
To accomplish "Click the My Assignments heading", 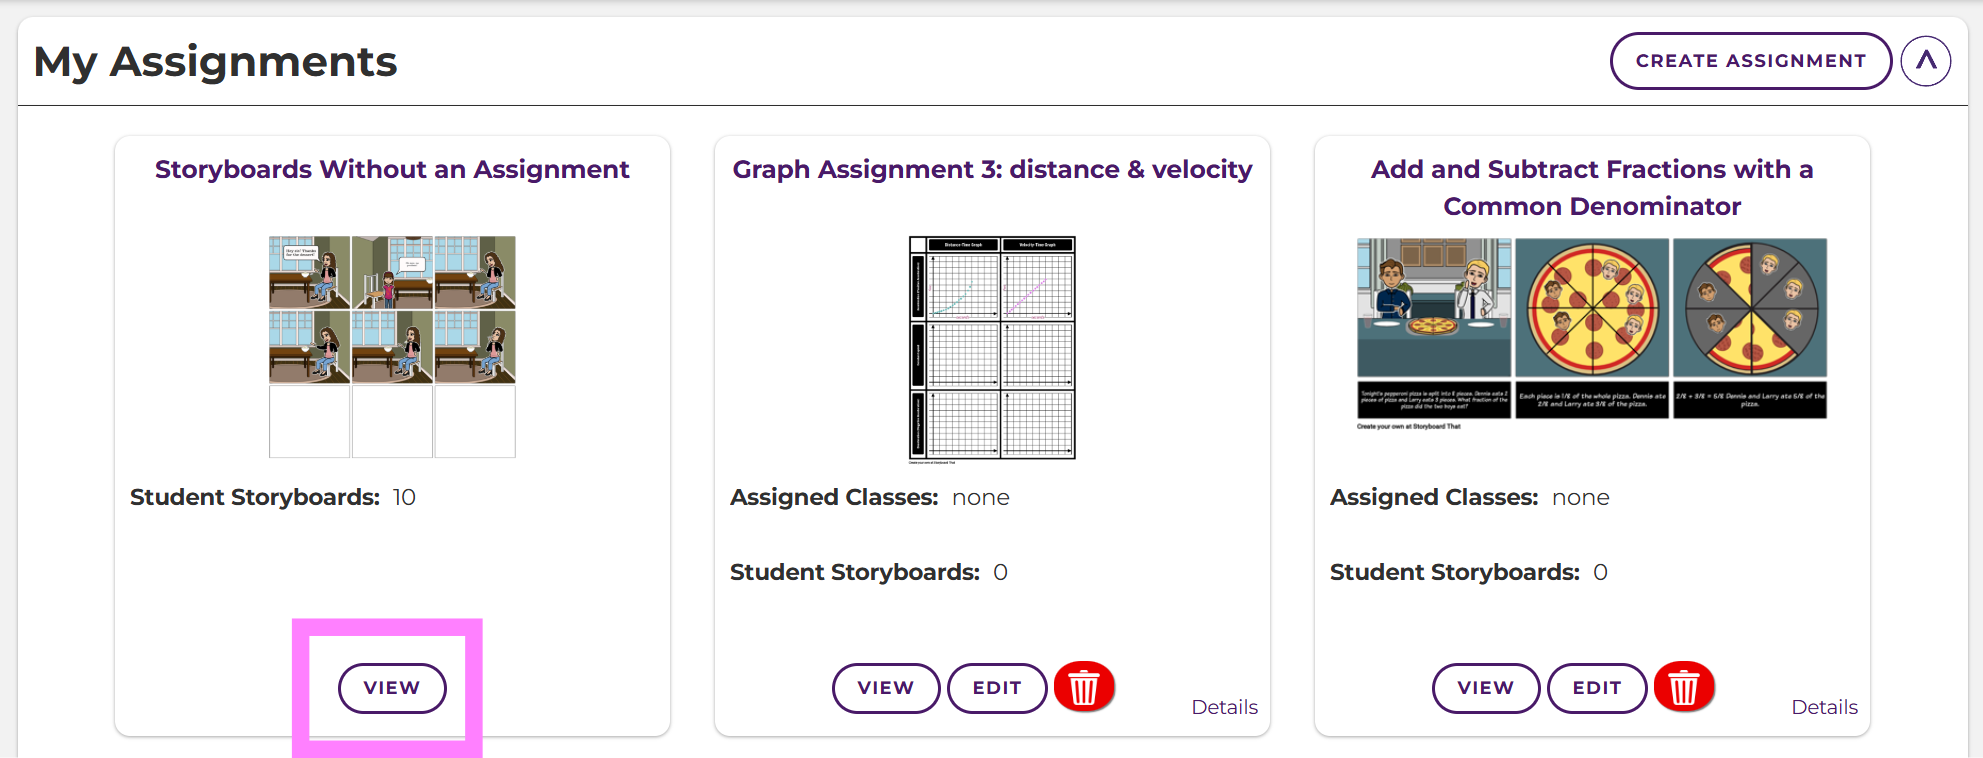I will 216,62.
